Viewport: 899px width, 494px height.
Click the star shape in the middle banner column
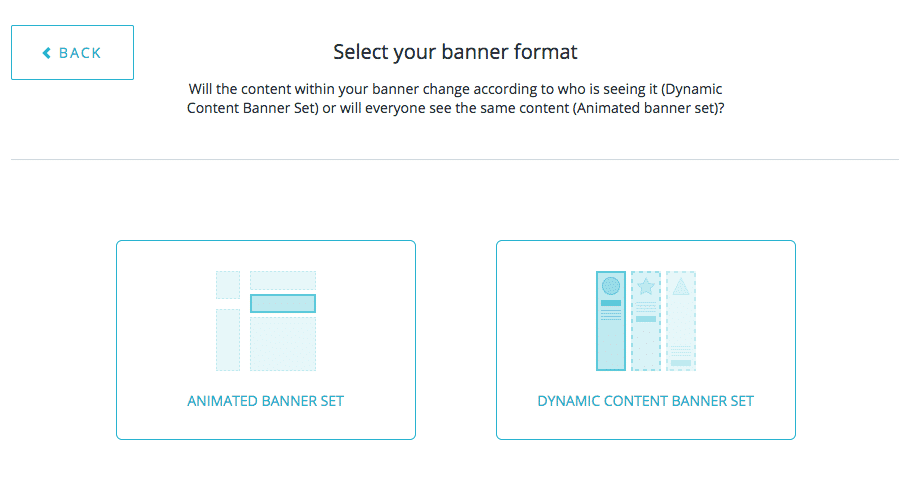[646, 287]
